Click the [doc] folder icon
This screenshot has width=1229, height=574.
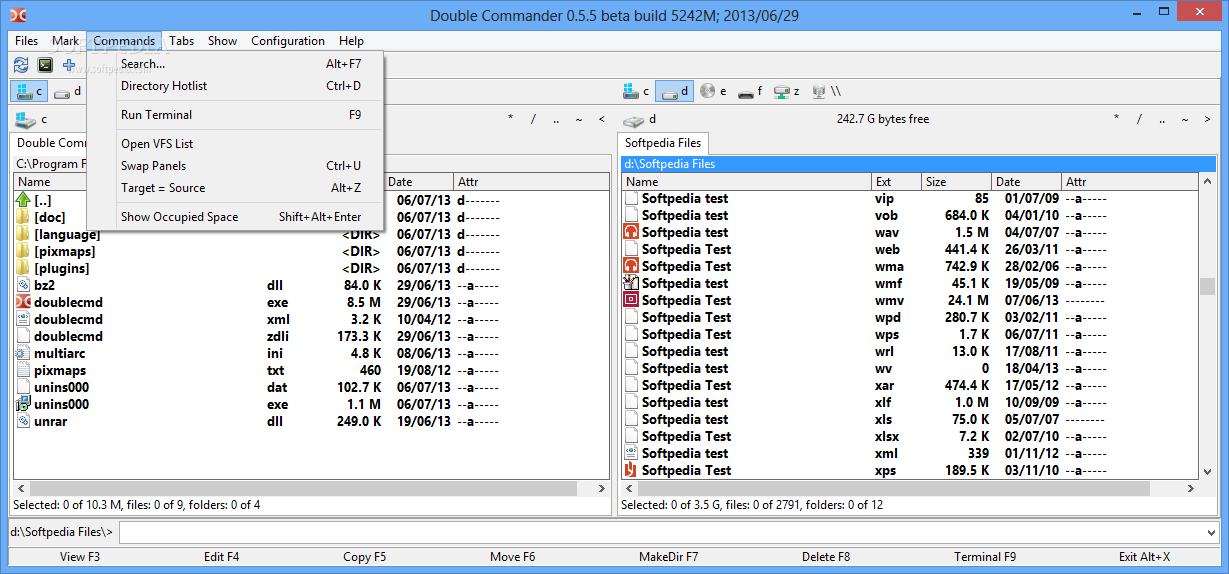point(24,217)
